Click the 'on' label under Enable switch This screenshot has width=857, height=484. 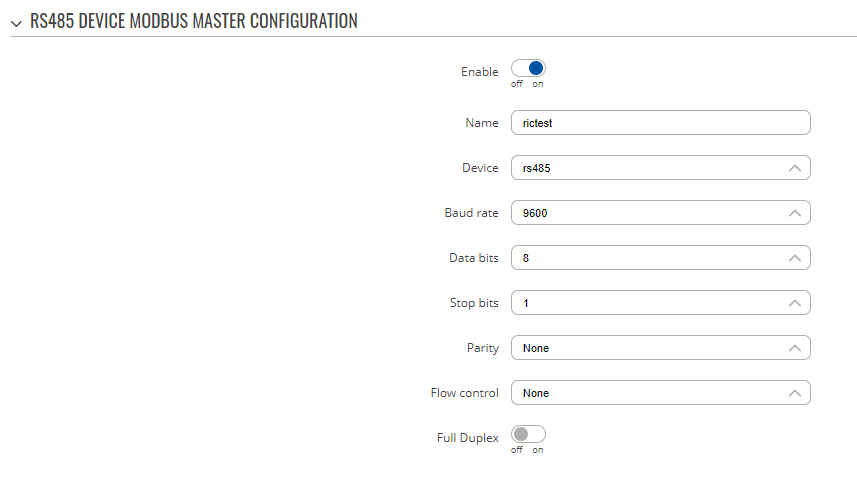point(538,84)
